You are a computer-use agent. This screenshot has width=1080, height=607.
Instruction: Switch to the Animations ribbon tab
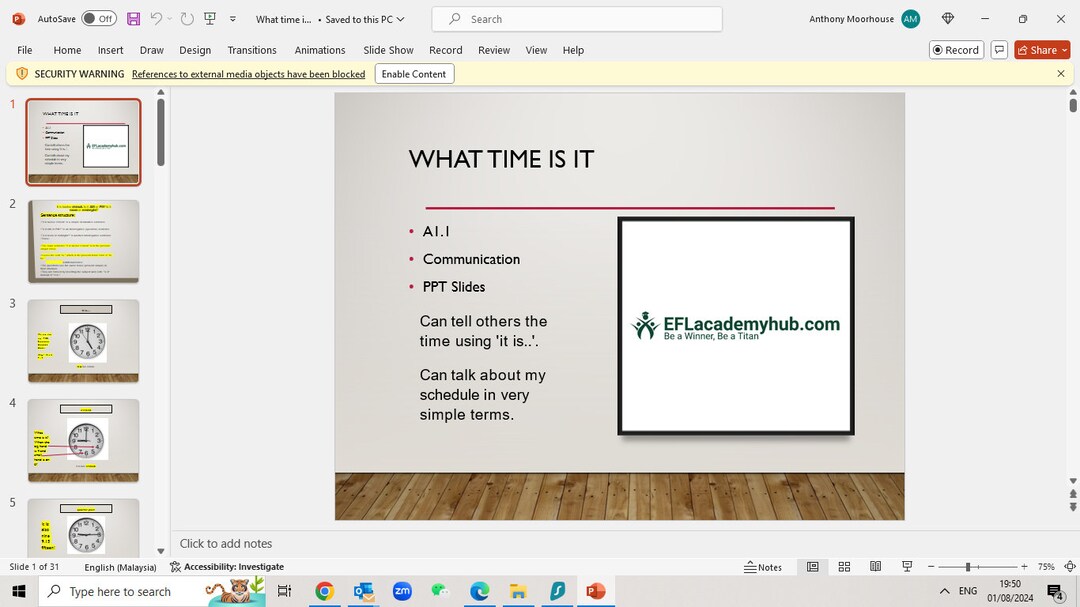(319, 50)
